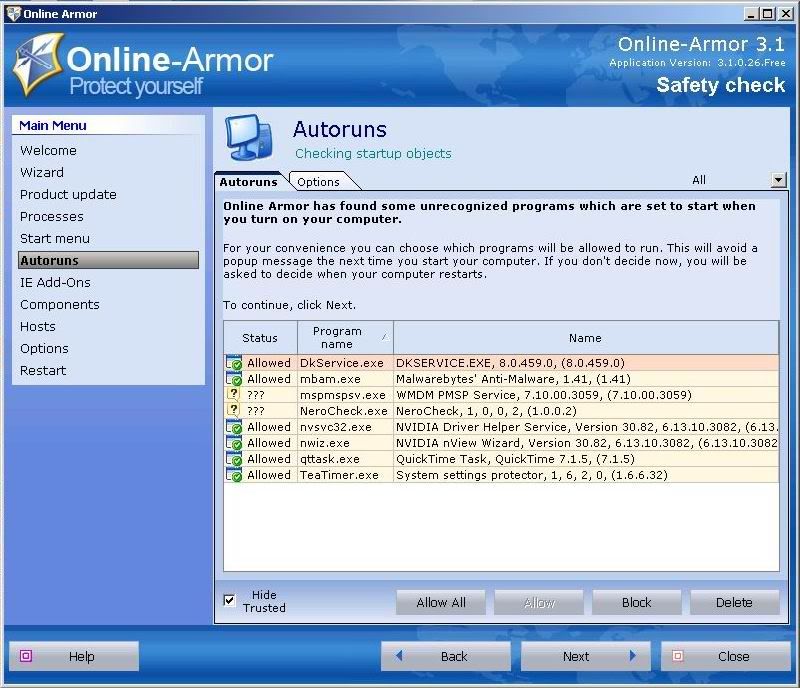800x688 pixels.
Task: Maximize the Online Armor window
Action: click(x=767, y=14)
